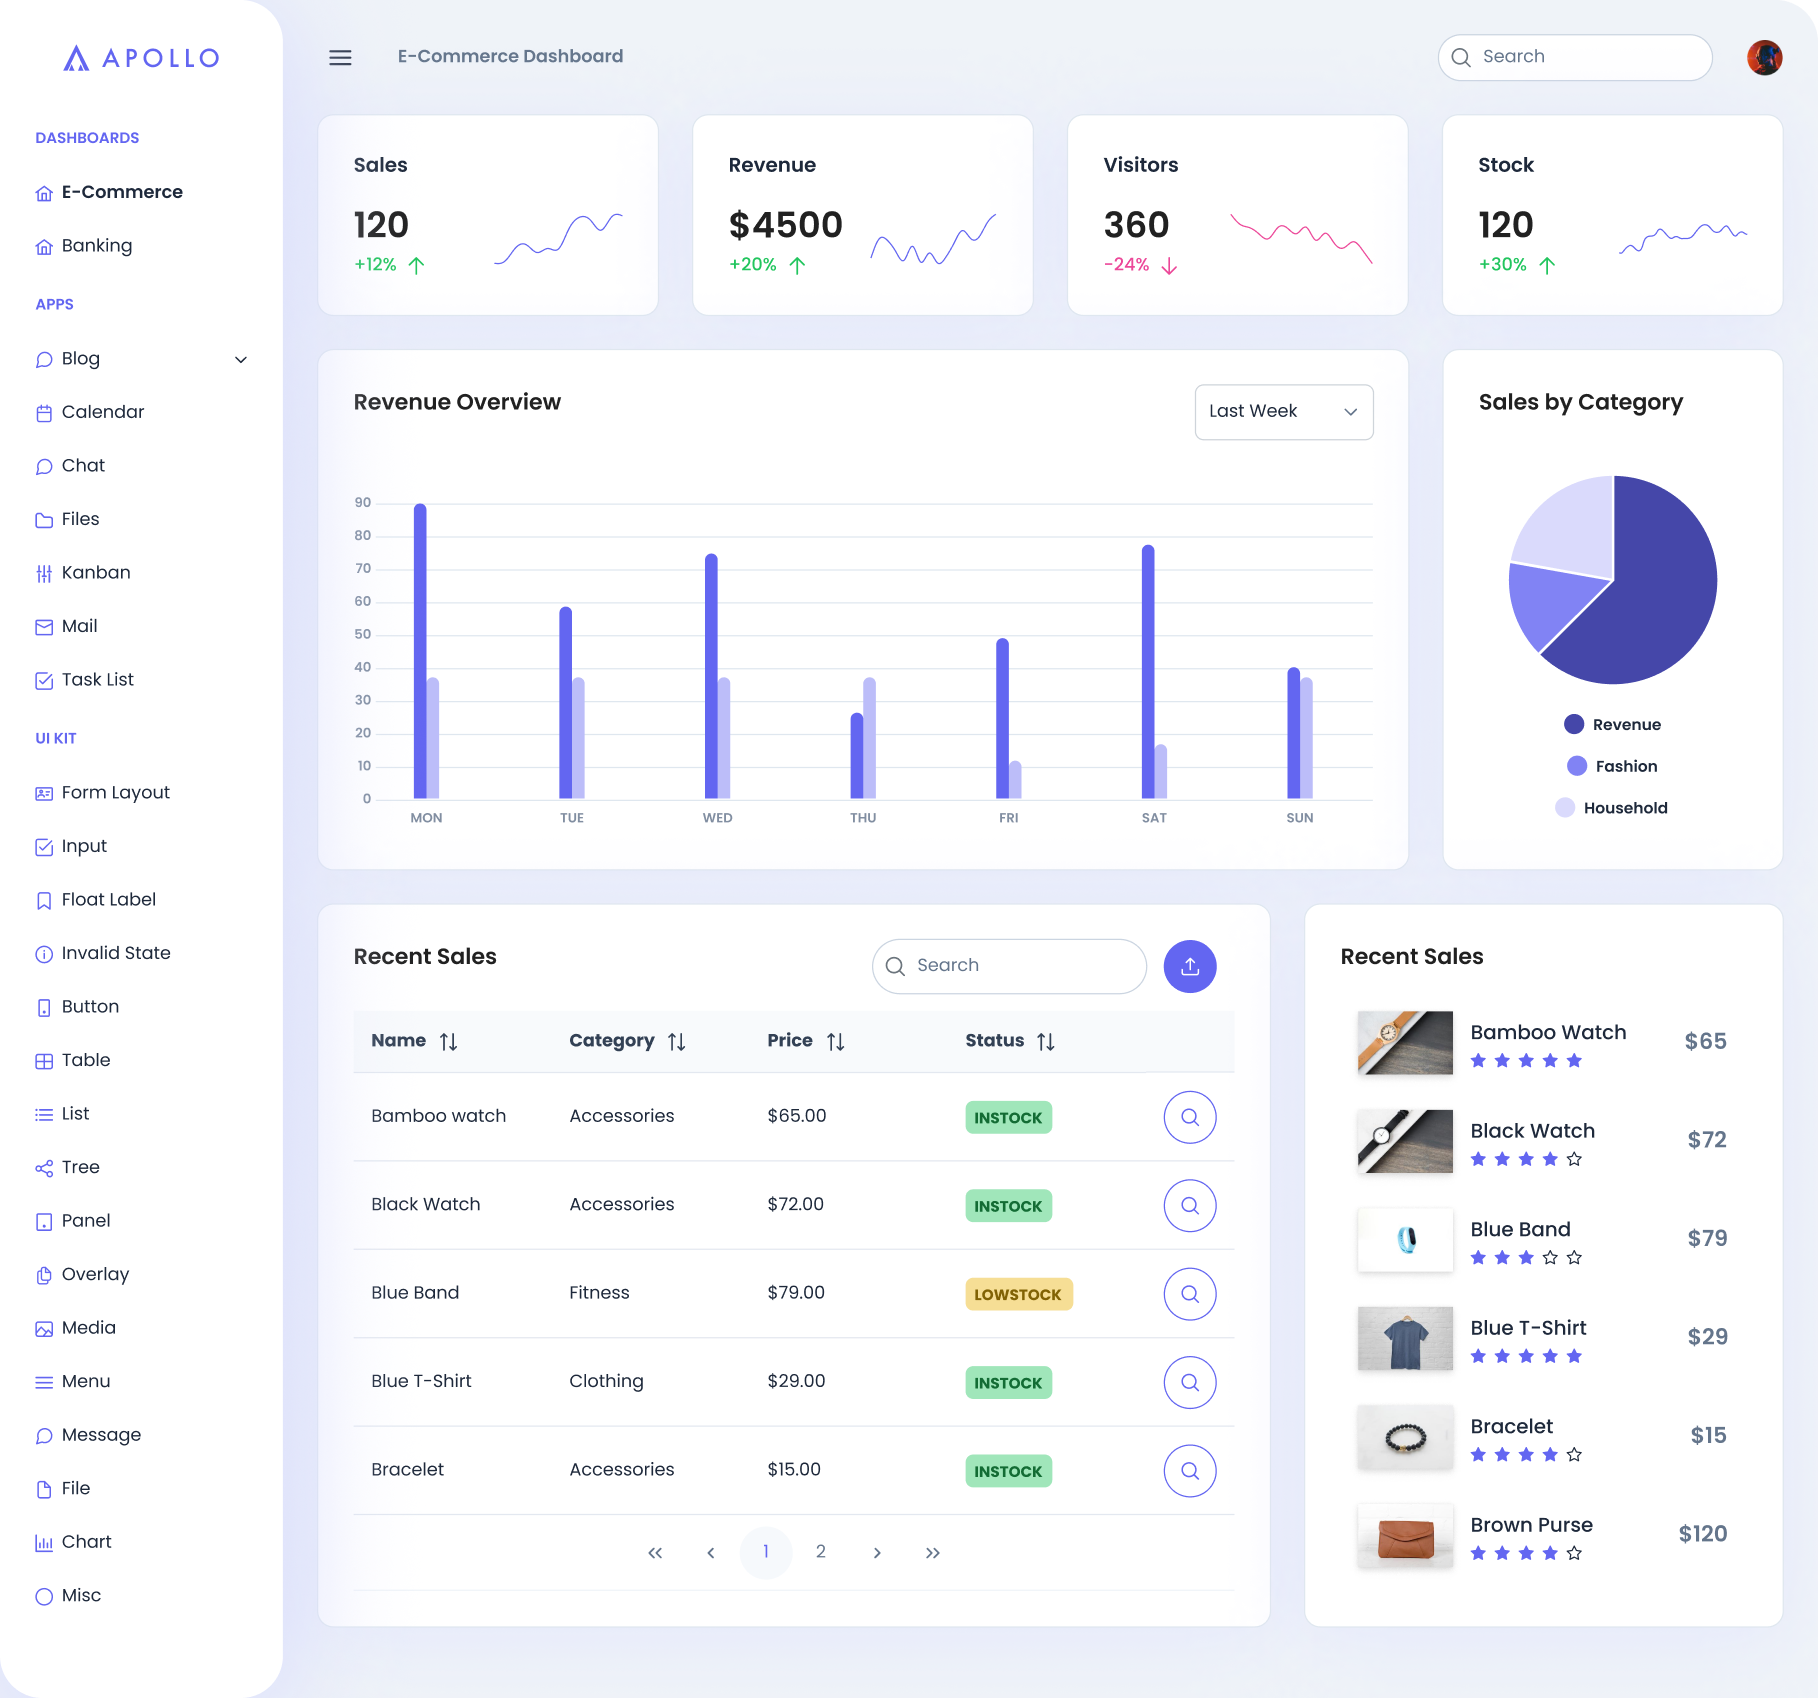This screenshot has width=1818, height=1698.
Task: Click the fifth star on Brown Purse rating
Action: tap(1574, 1553)
